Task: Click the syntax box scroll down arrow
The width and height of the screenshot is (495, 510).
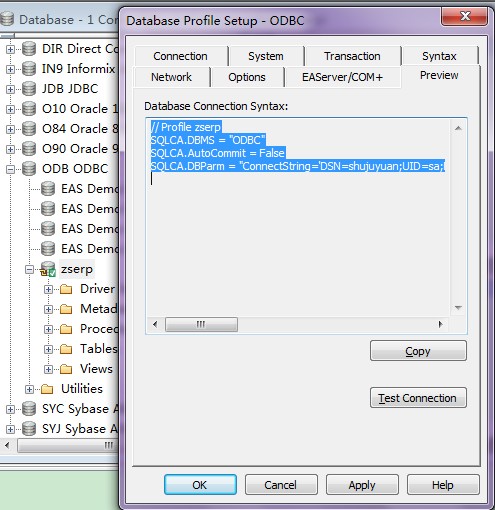Action: coord(458,308)
